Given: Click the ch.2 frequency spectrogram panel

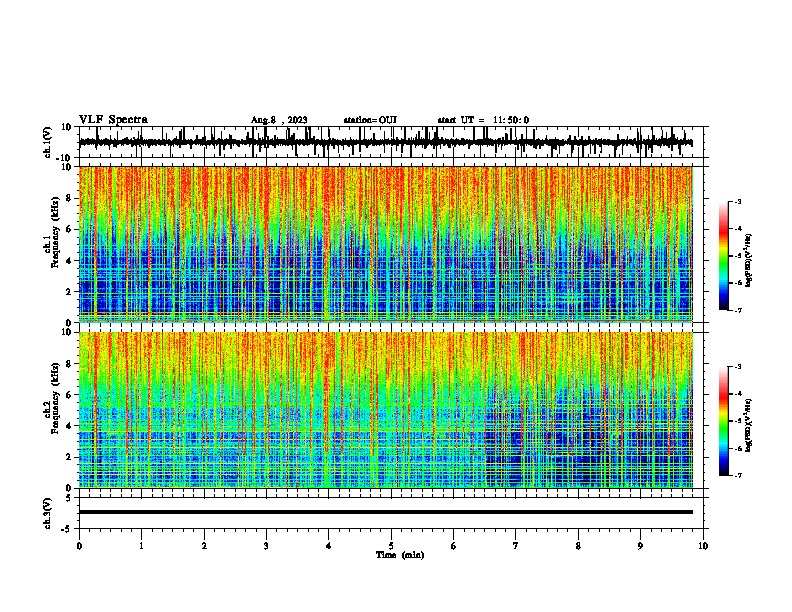Looking at the screenshot, I should [385, 410].
